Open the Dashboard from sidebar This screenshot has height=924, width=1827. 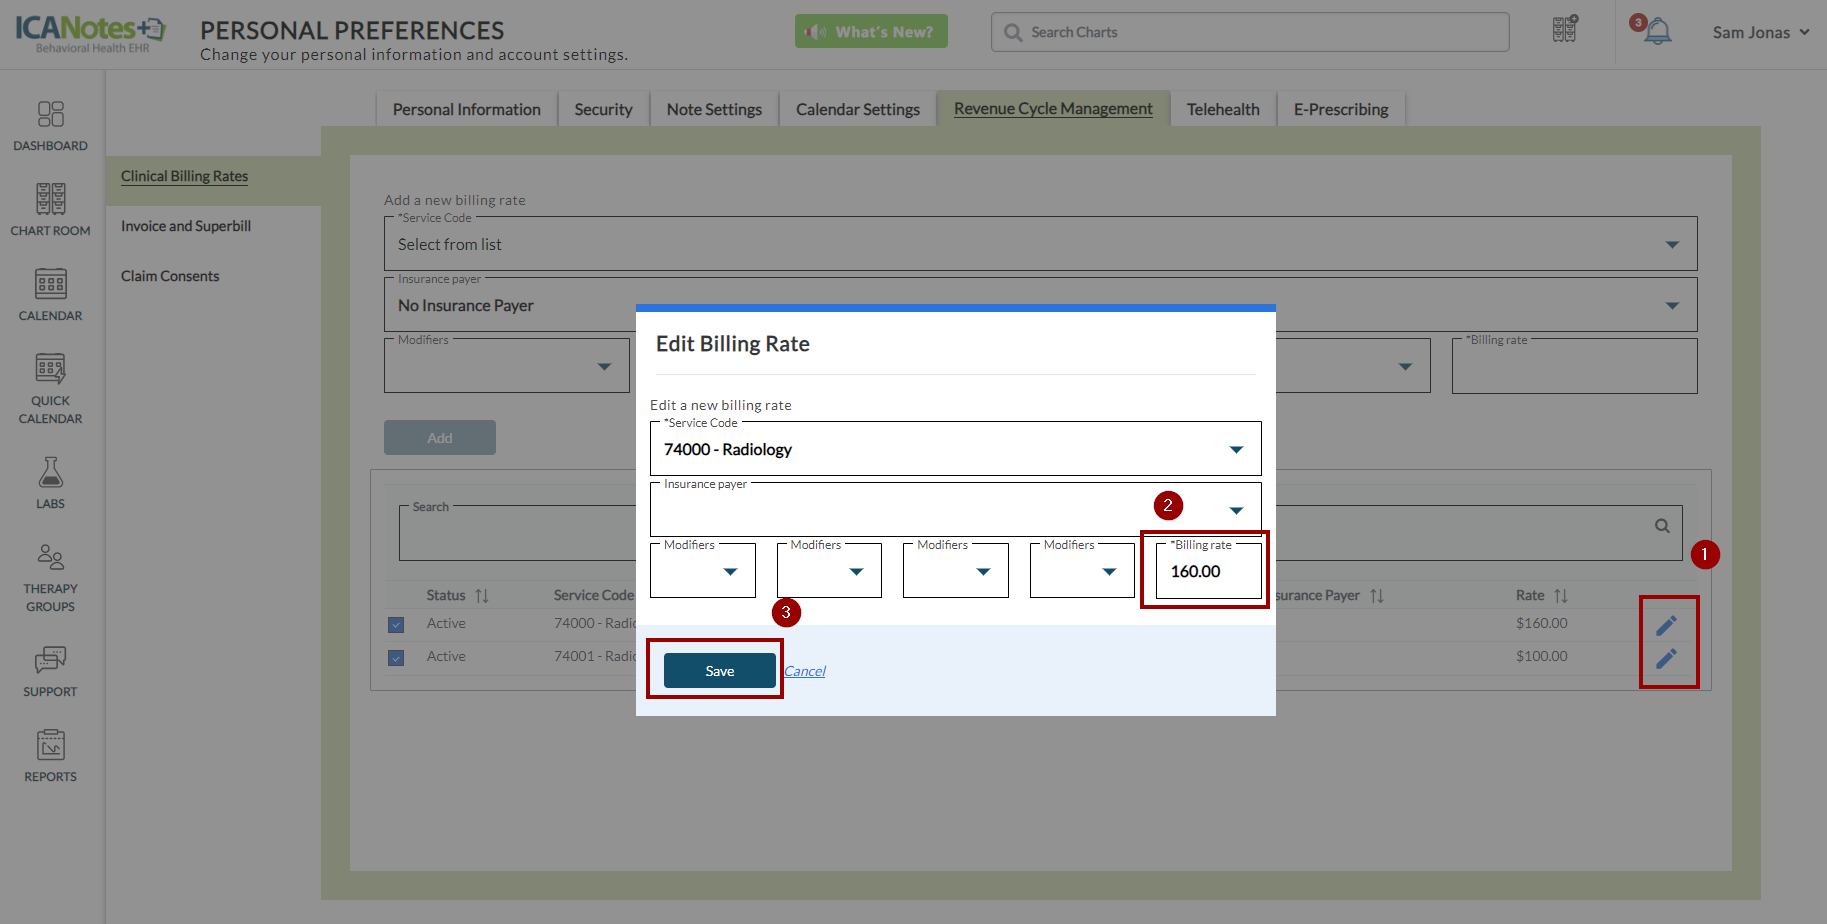coord(50,126)
